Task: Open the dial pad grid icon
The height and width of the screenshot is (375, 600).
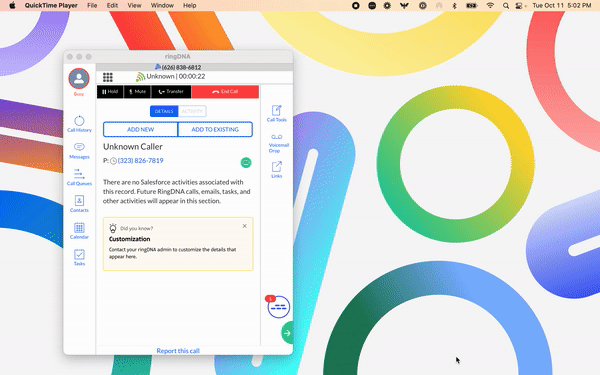Action: [x=108, y=77]
